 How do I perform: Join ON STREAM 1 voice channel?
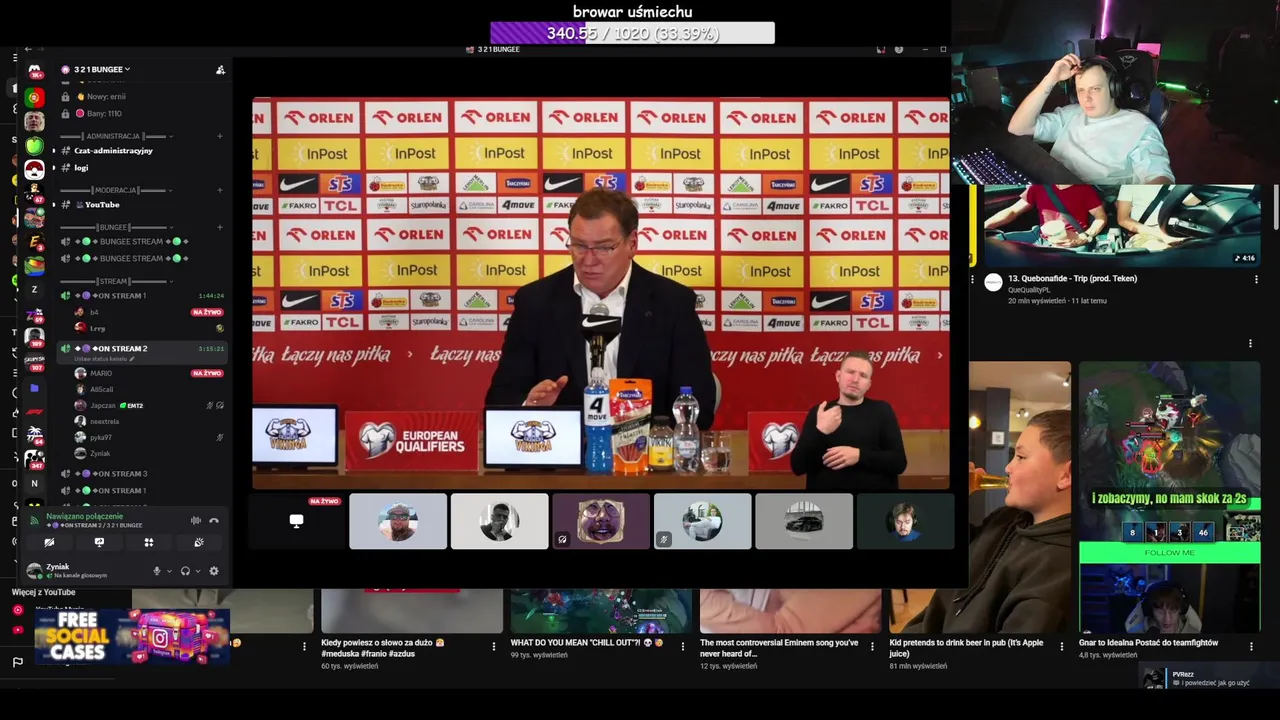click(142, 296)
